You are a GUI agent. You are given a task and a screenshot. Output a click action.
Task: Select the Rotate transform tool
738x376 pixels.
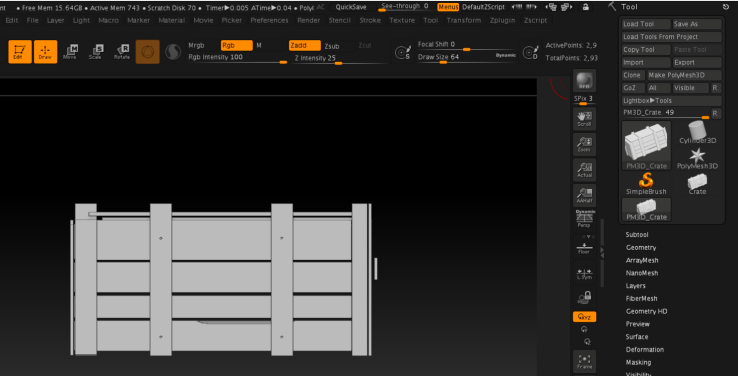(122, 52)
